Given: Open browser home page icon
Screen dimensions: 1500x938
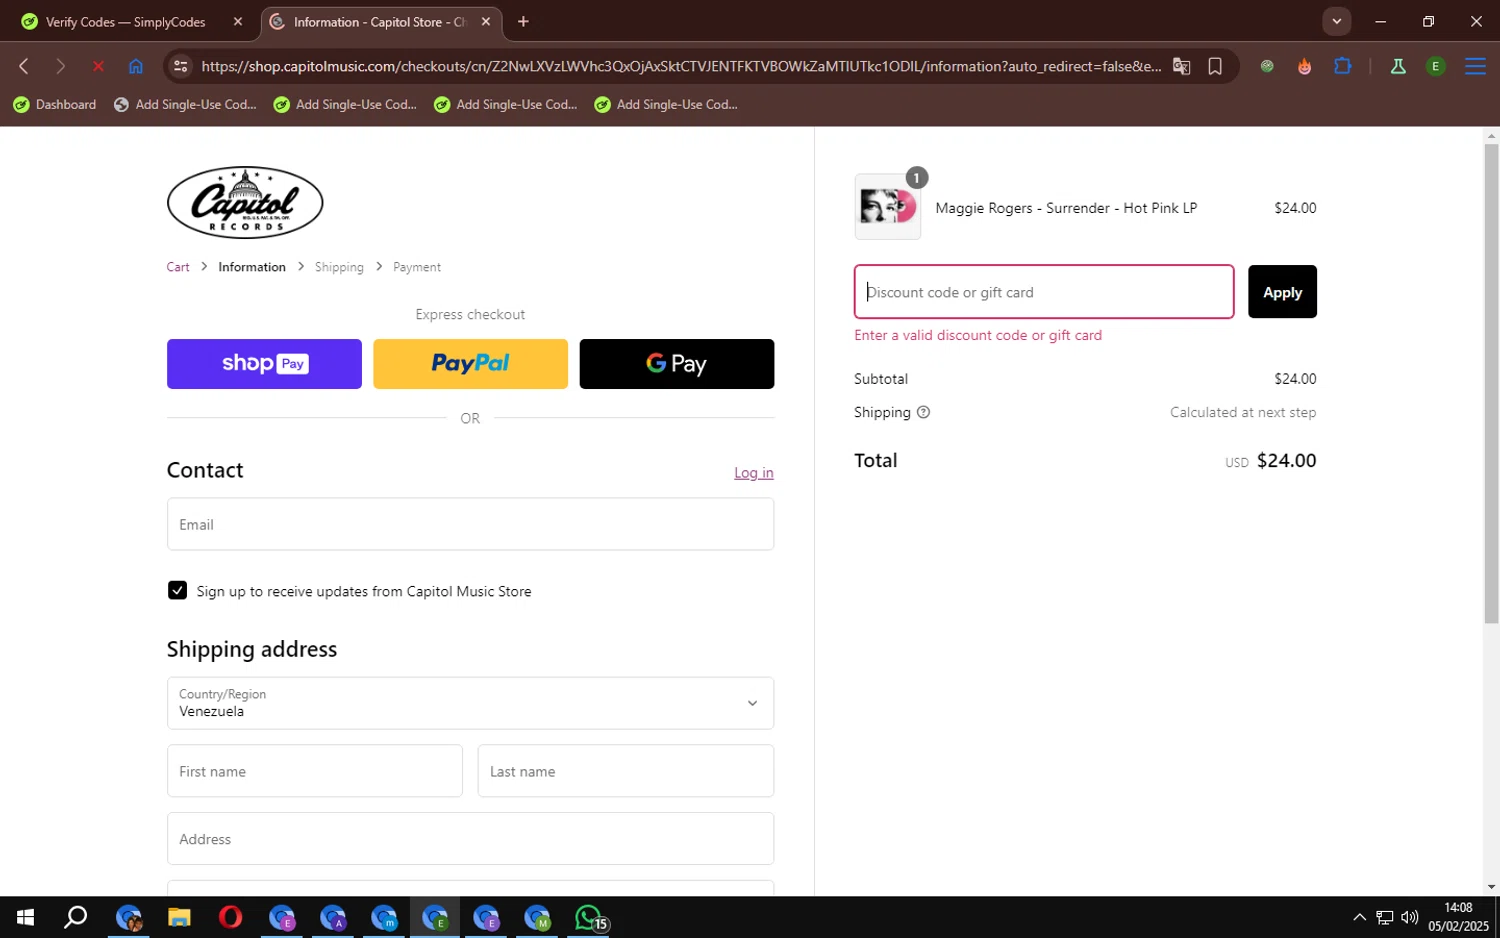Looking at the screenshot, I should [x=136, y=66].
